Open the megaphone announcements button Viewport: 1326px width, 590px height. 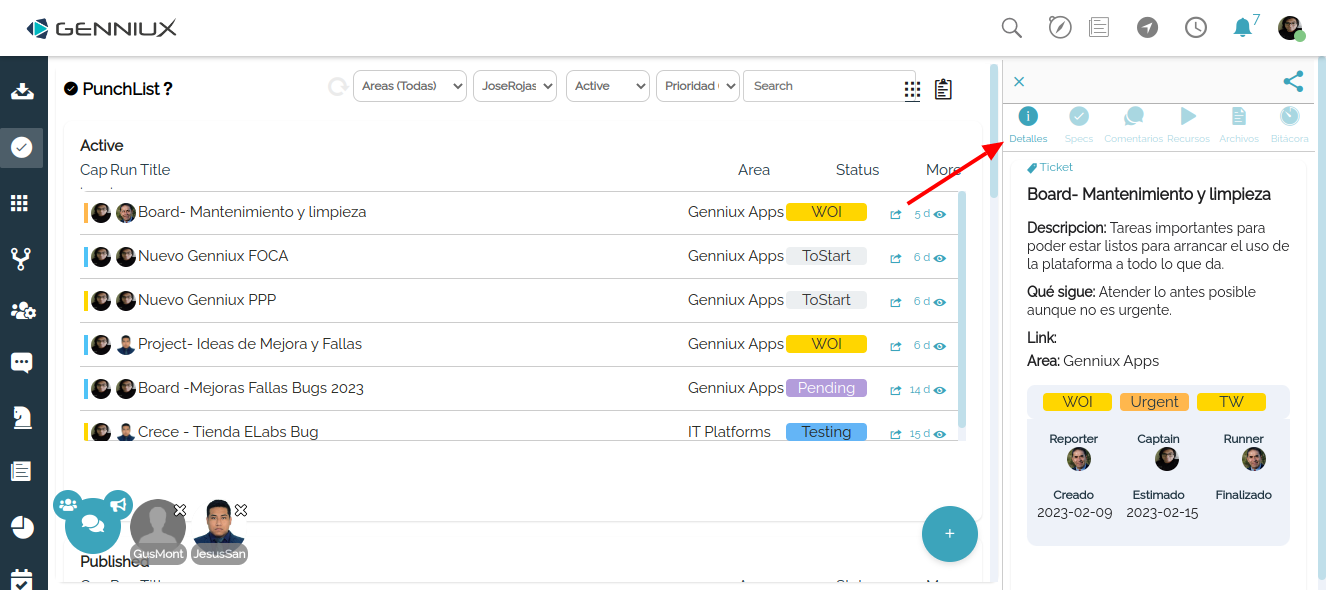[118, 504]
